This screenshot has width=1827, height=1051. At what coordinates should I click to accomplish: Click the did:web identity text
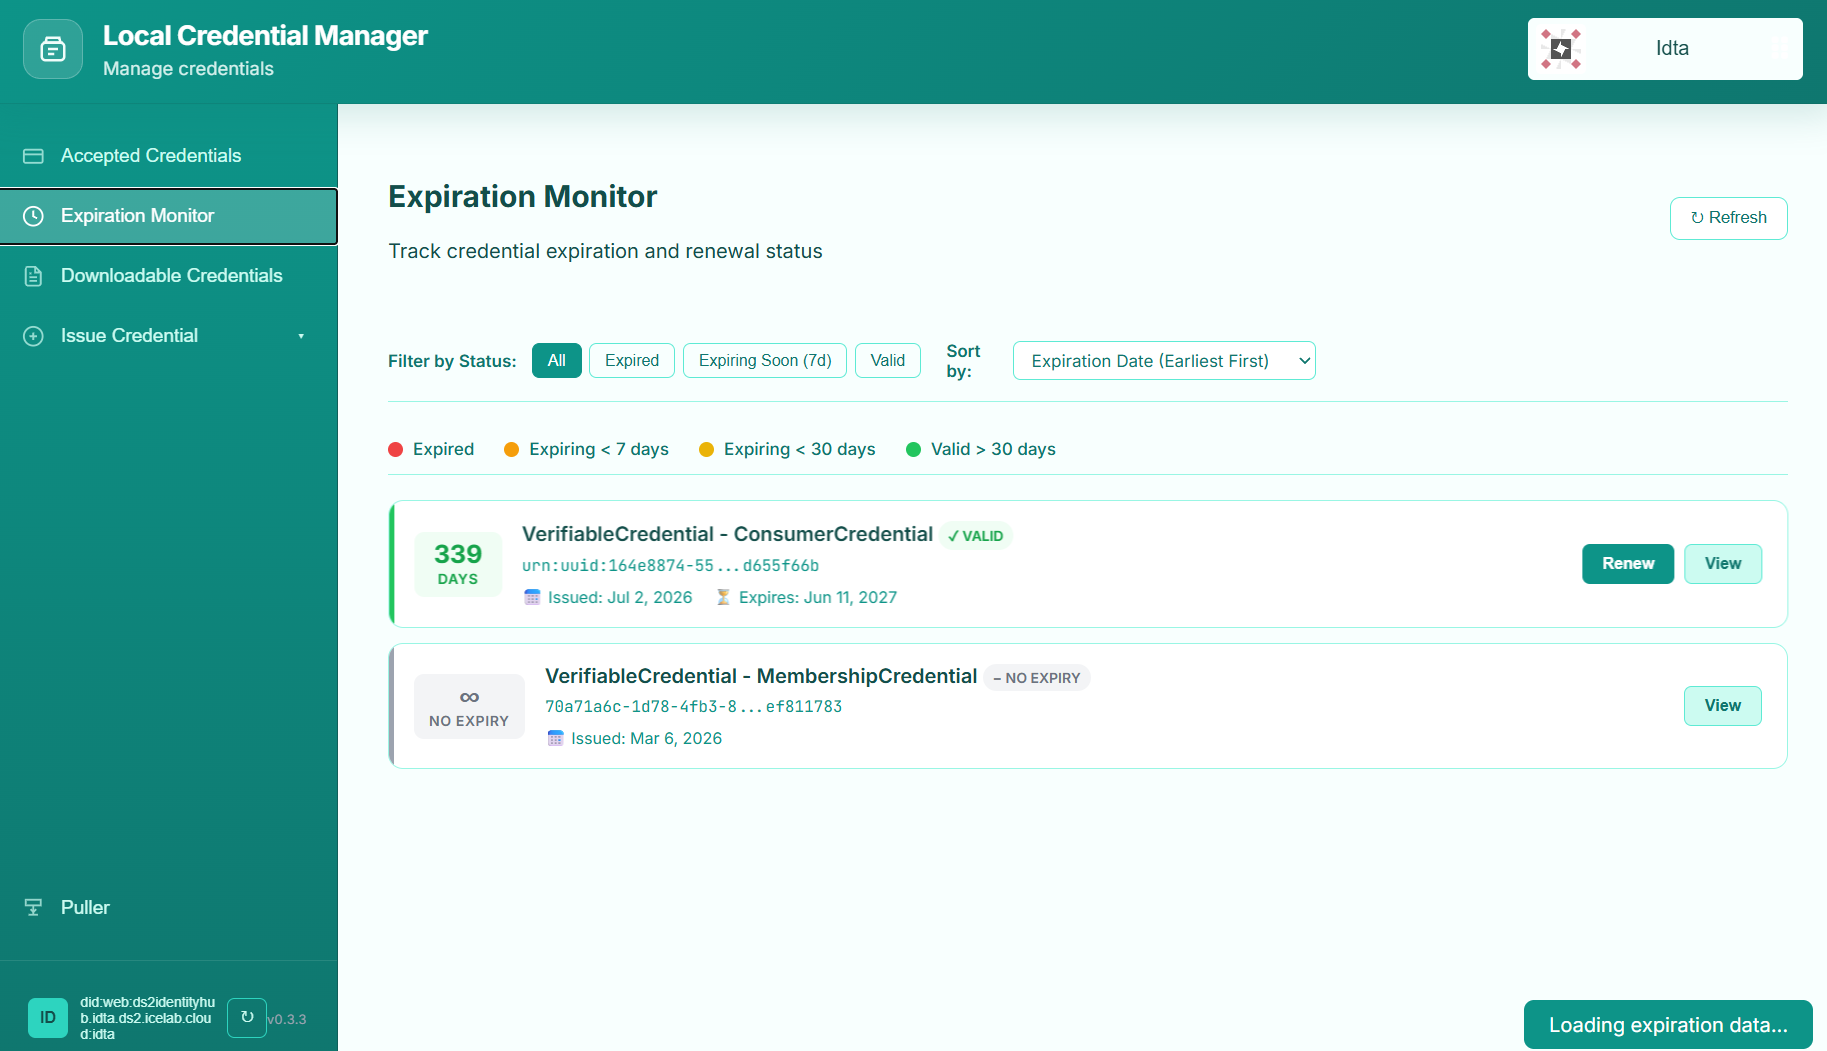coord(148,1018)
